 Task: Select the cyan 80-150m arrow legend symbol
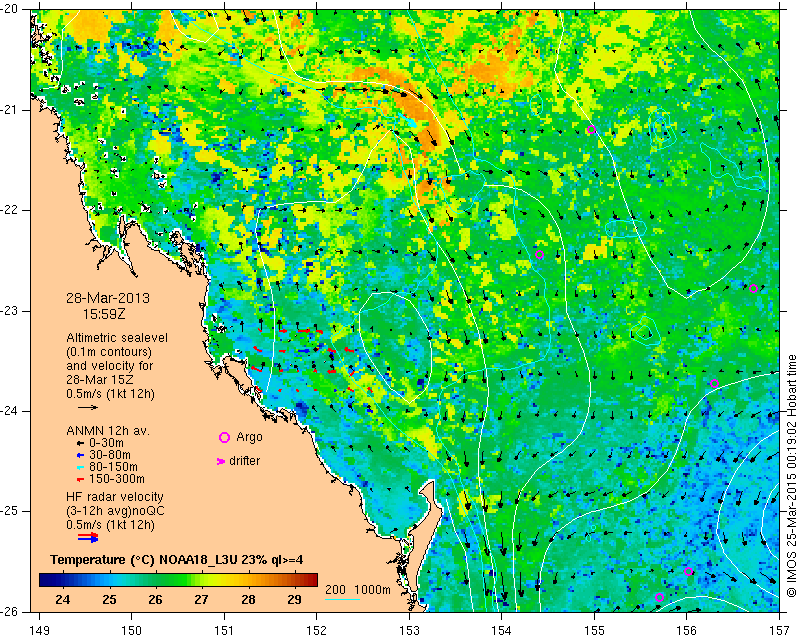[80, 467]
